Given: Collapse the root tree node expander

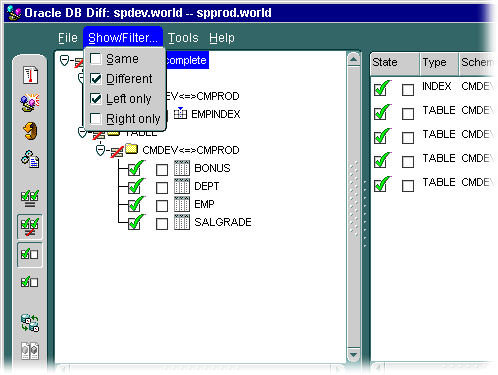Looking at the screenshot, I should (x=64, y=61).
